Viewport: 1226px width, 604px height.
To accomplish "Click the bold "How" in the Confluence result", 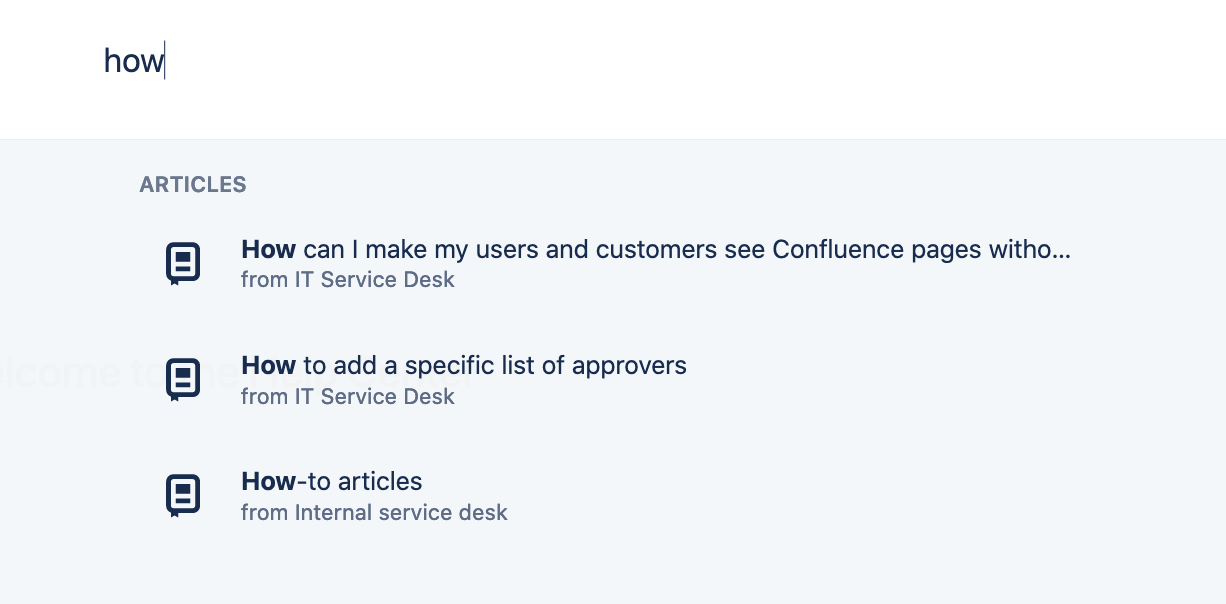I will (x=268, y=249).
